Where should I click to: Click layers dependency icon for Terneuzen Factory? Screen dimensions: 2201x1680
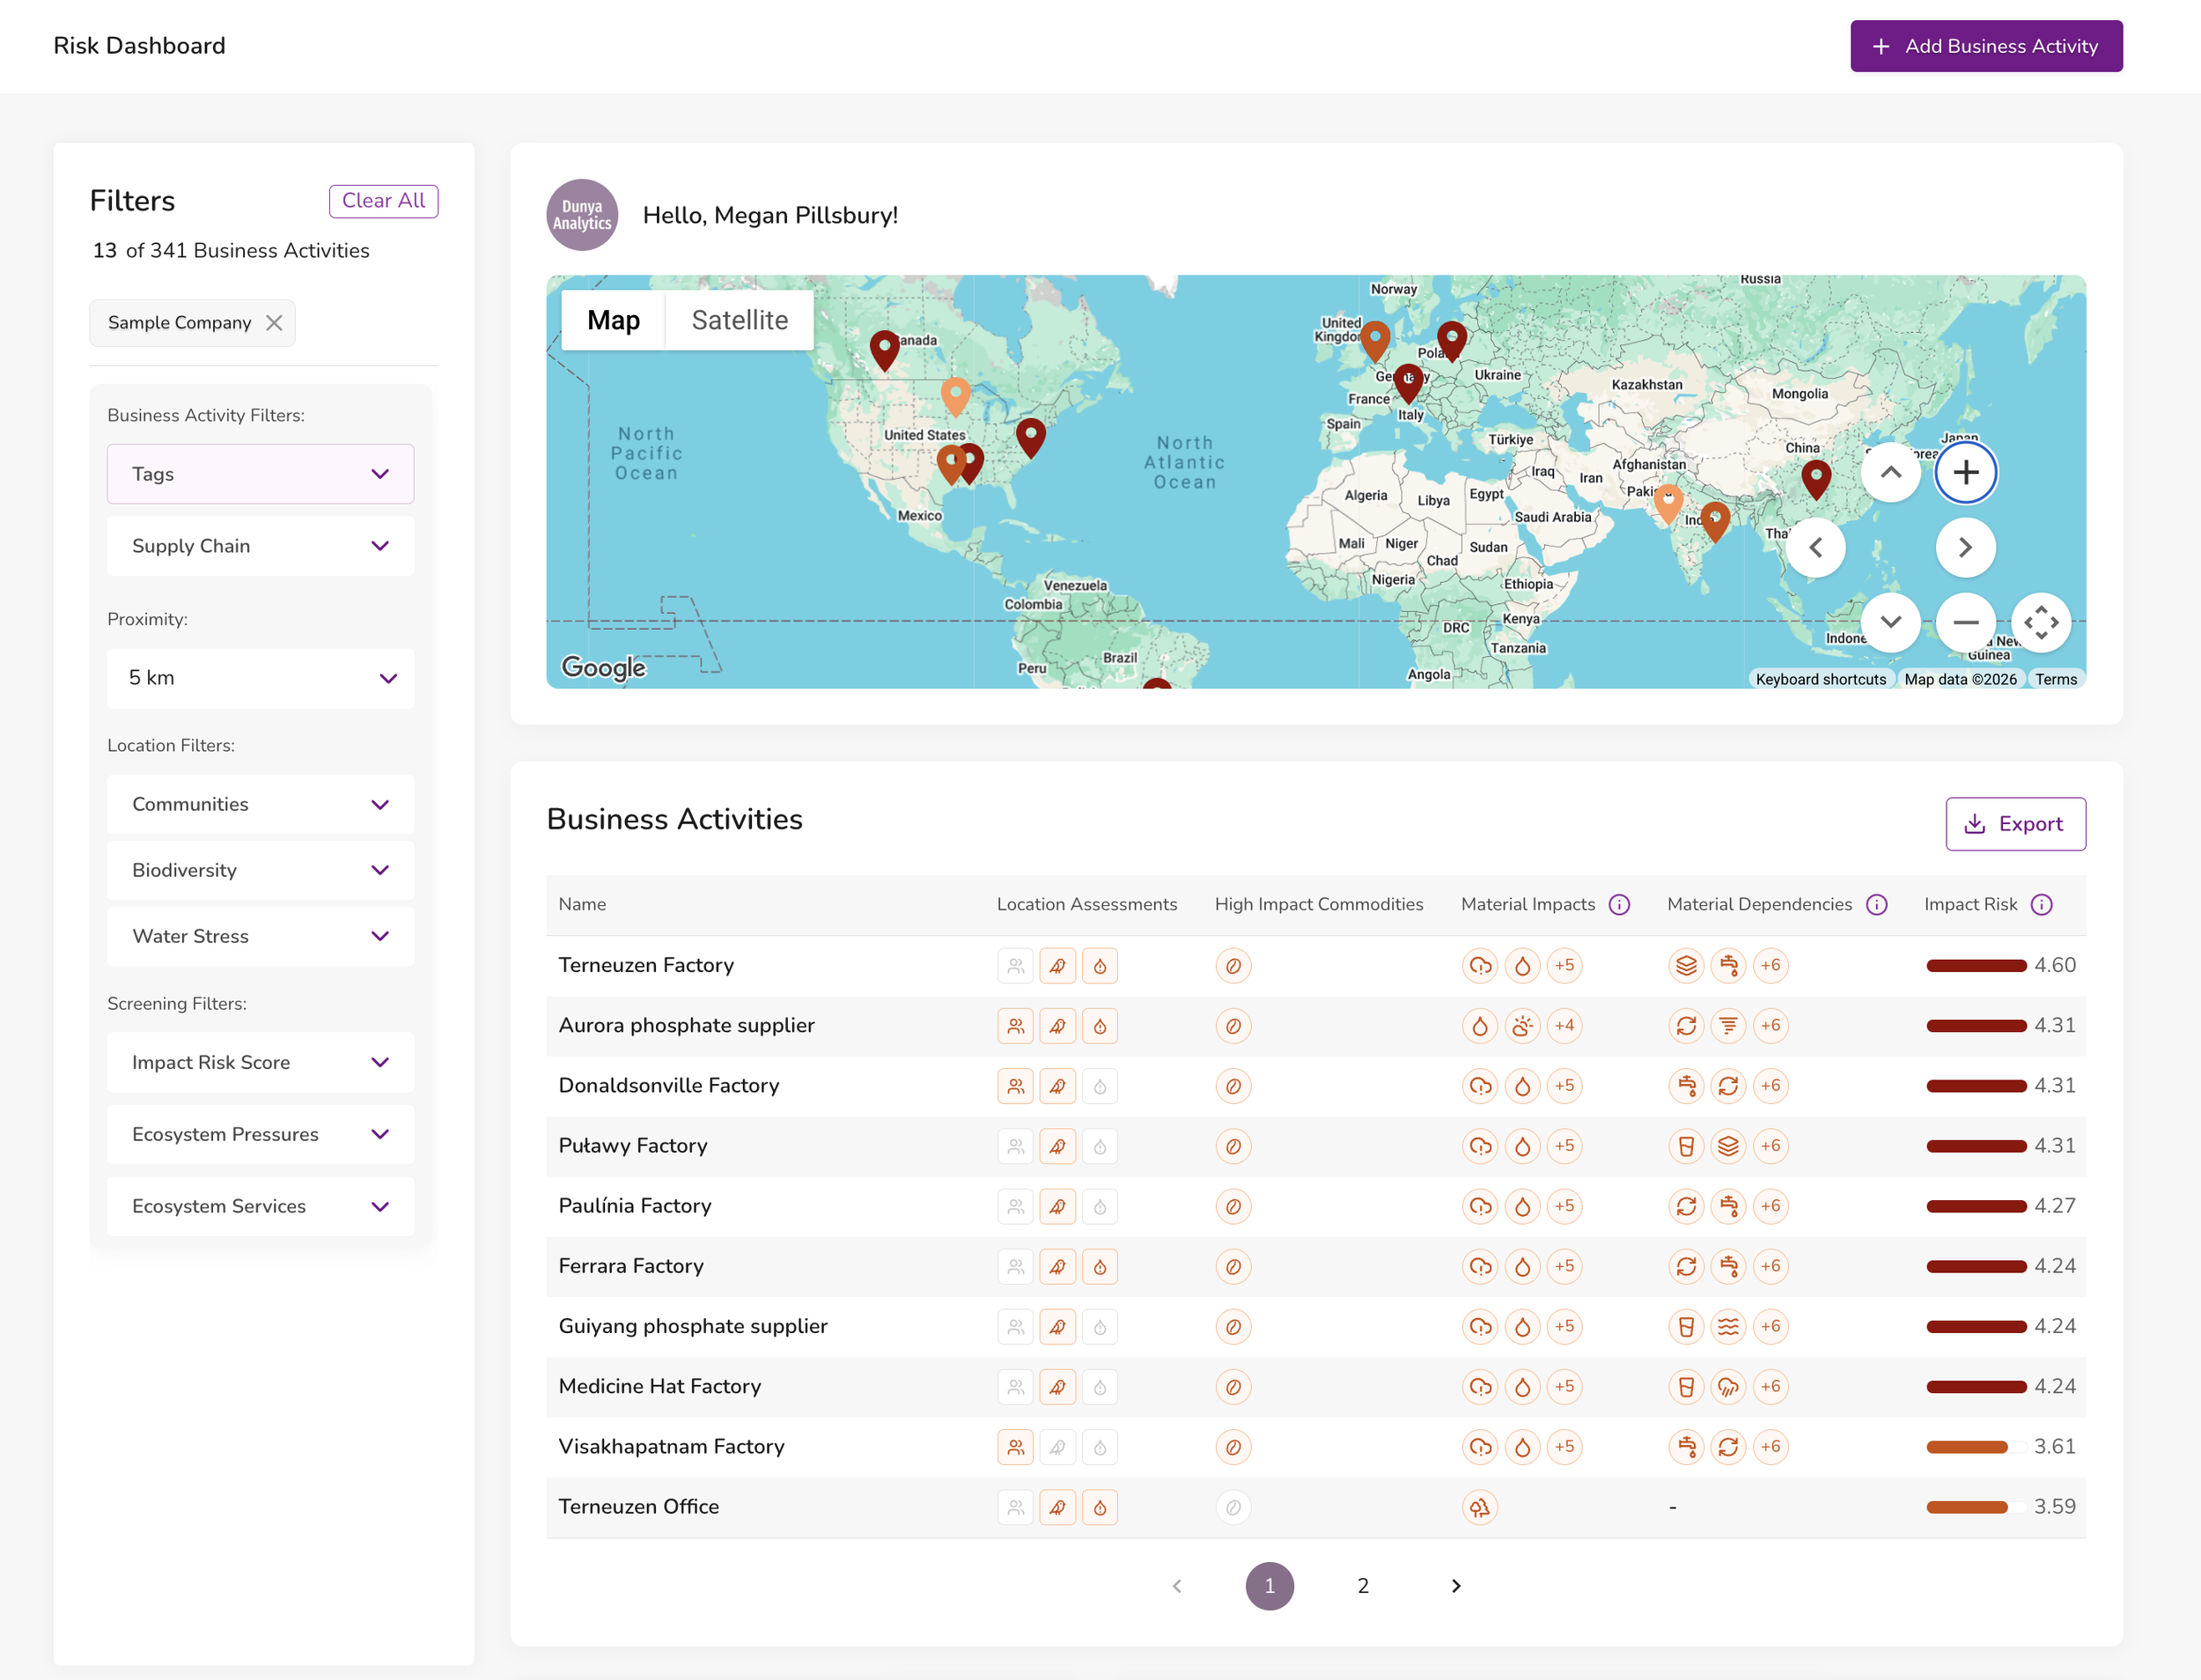[x=1686, y=966]
